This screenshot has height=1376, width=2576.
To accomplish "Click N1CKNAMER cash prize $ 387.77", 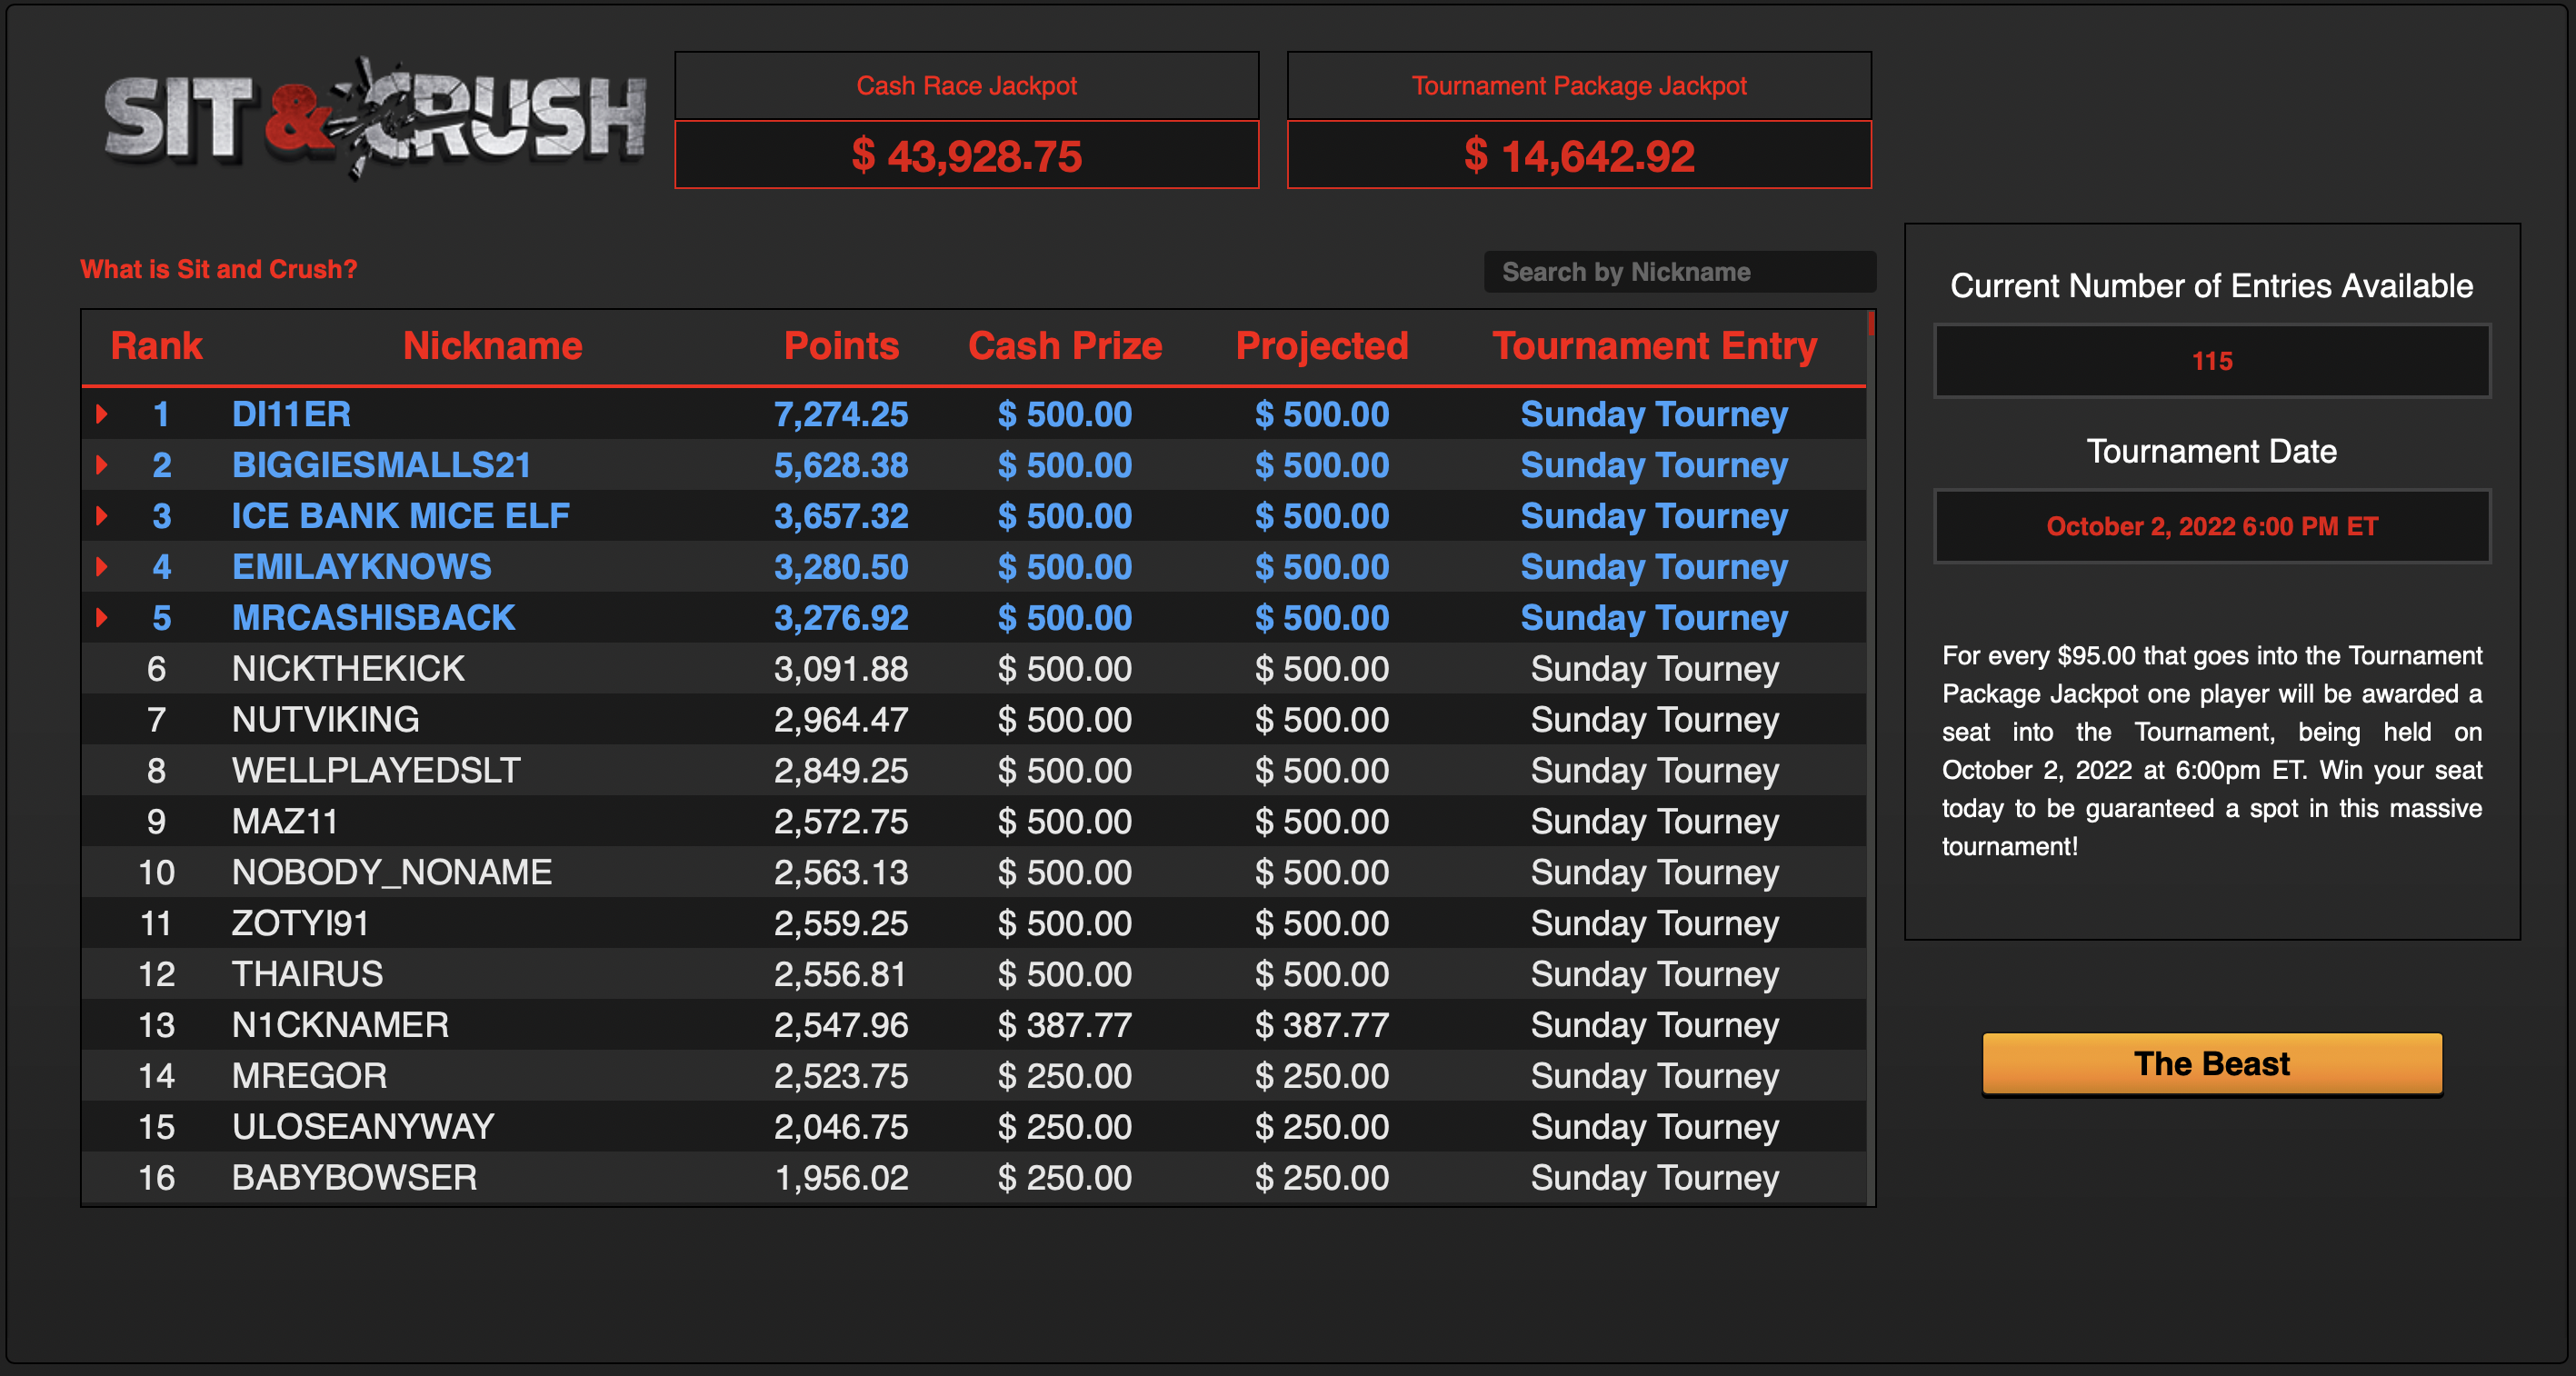I will pyautogui.click(x=1065, y=1025).
